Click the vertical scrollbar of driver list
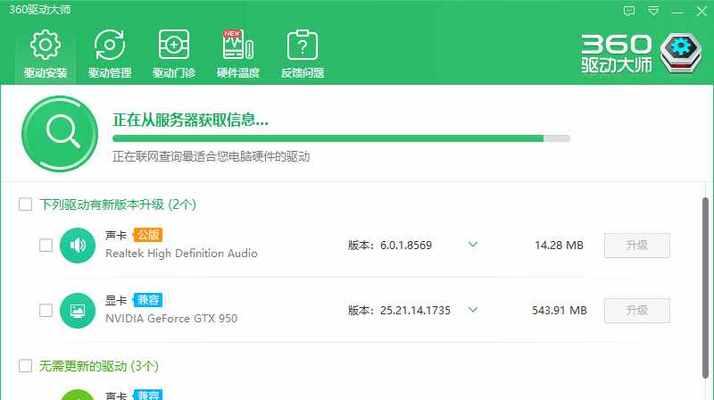The height and width of the screenshot is (400, 714). [x=705, y=288]
